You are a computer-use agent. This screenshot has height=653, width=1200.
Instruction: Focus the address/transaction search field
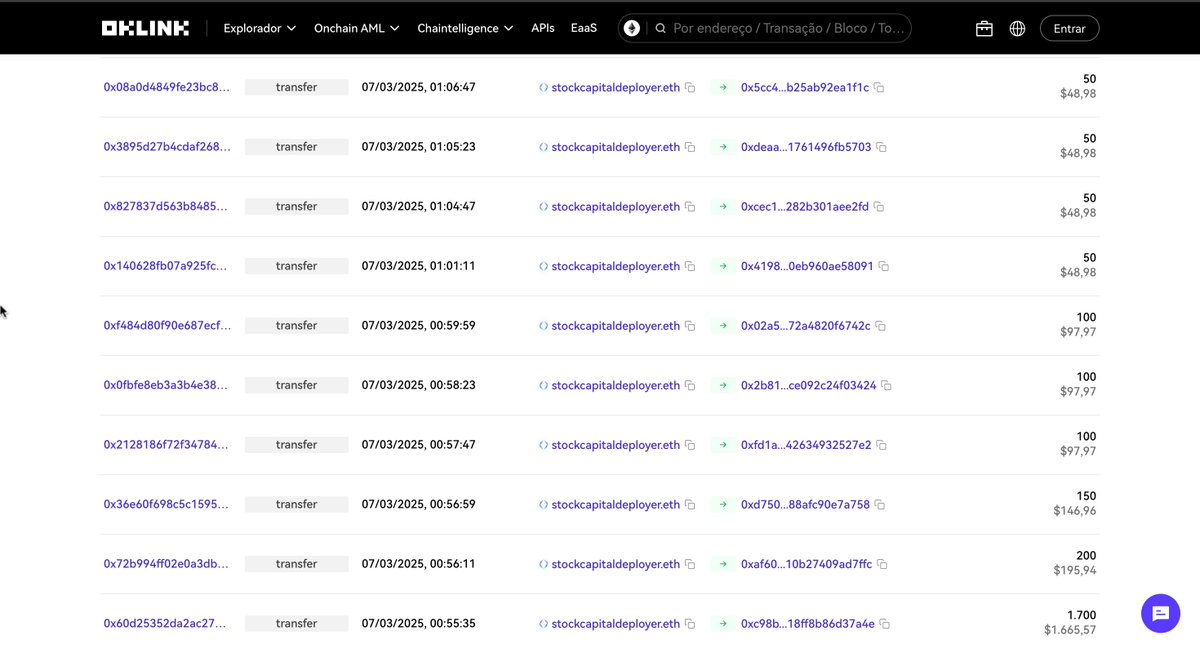[789, 28]
